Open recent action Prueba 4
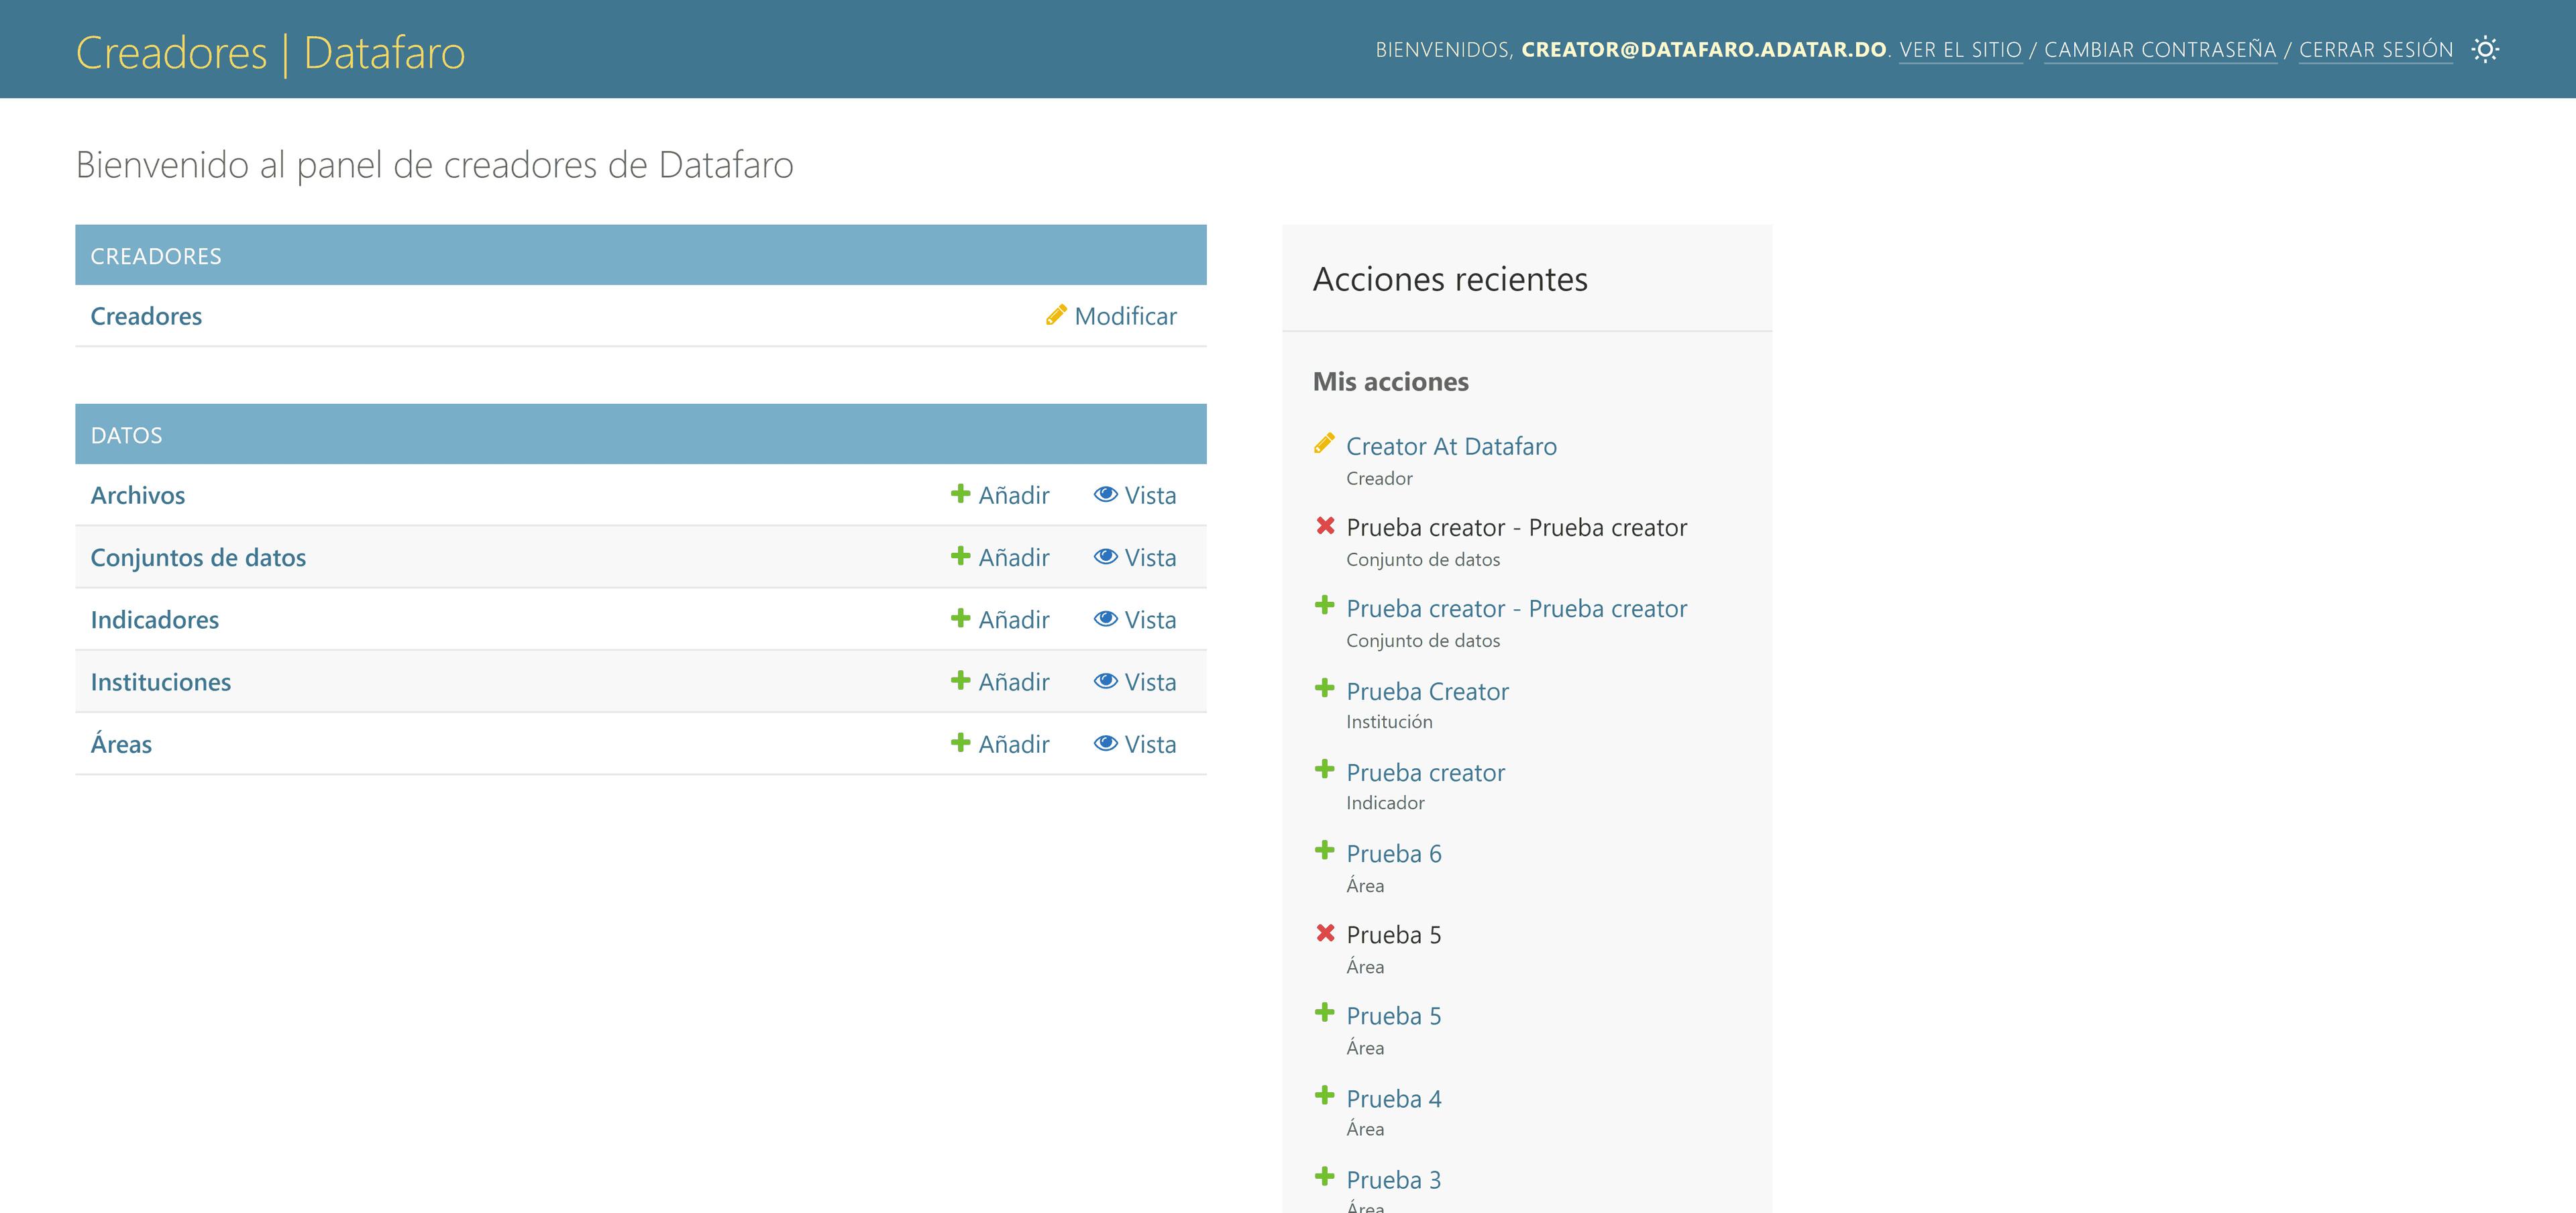The width and height of the screenshot is (2576, 1213). (x=1394, y=1098)
